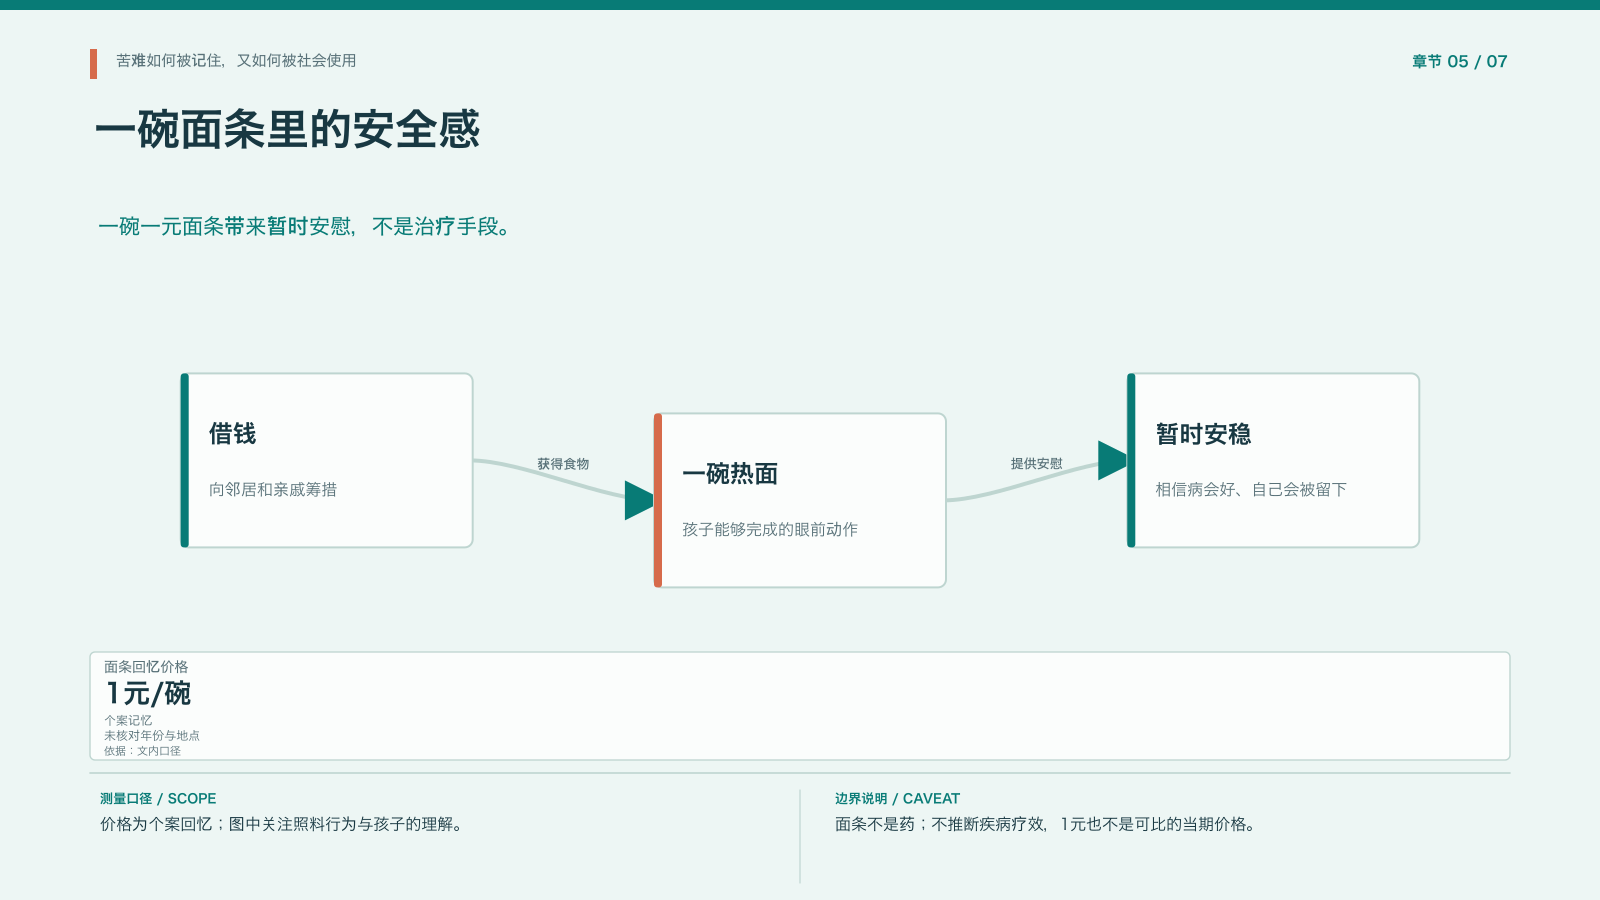Click the 暂时安稳 card heading
The width and height of the screenshot is (1600, 900).
pos(1204,434)
